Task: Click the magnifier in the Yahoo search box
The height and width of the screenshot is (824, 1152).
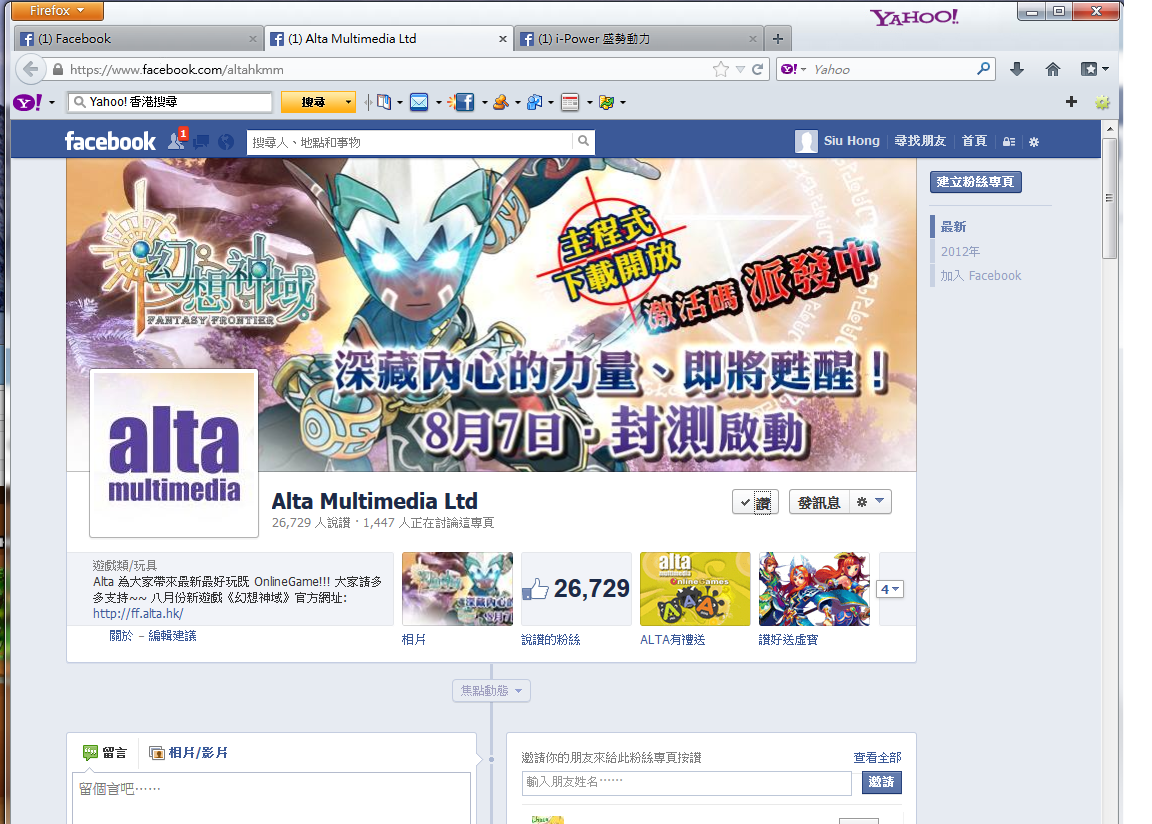Action: click(984, 69)
